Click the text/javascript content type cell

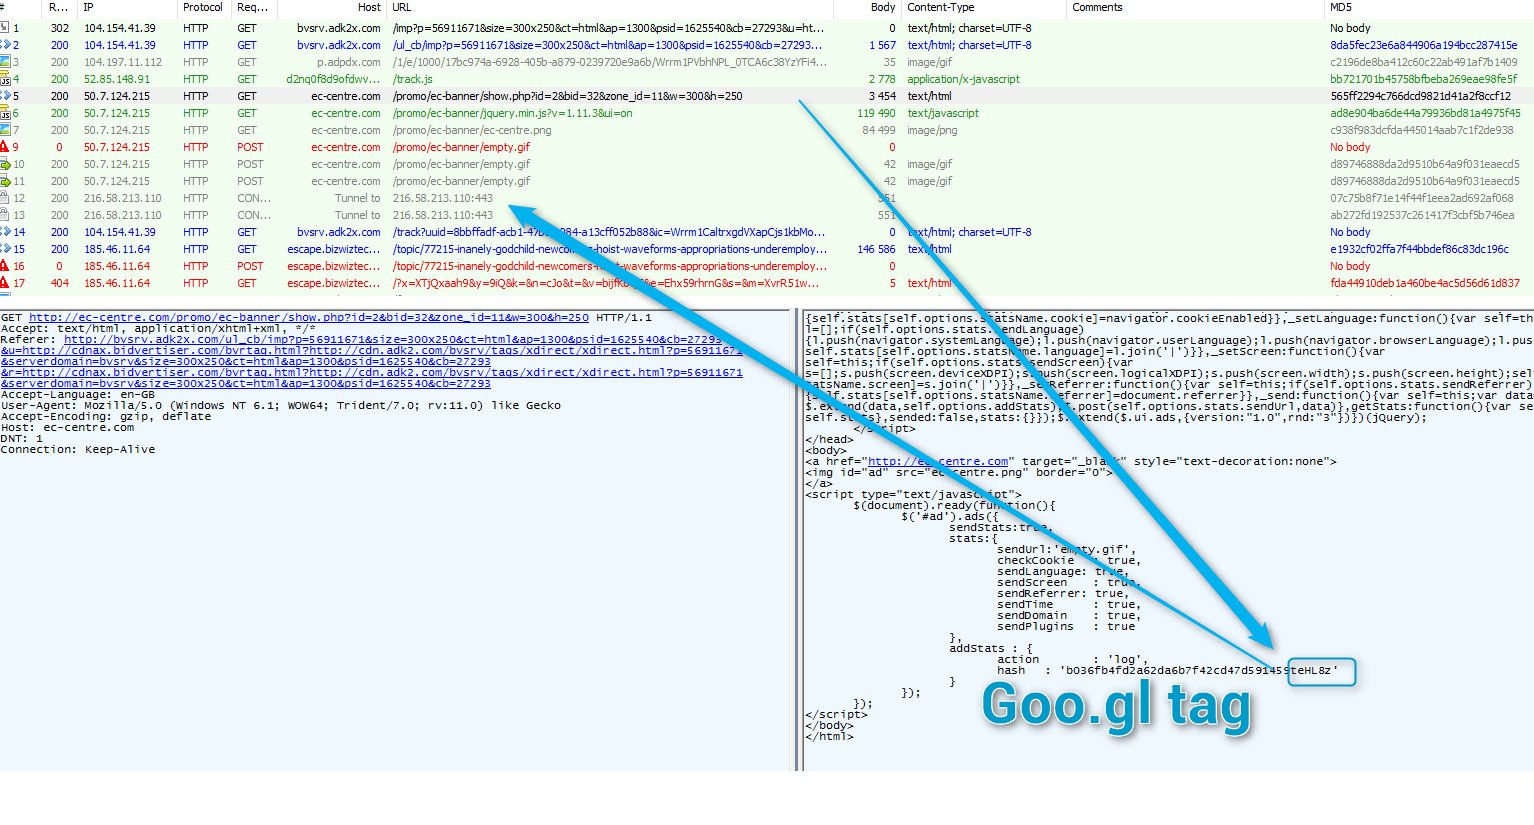point(943,113)
